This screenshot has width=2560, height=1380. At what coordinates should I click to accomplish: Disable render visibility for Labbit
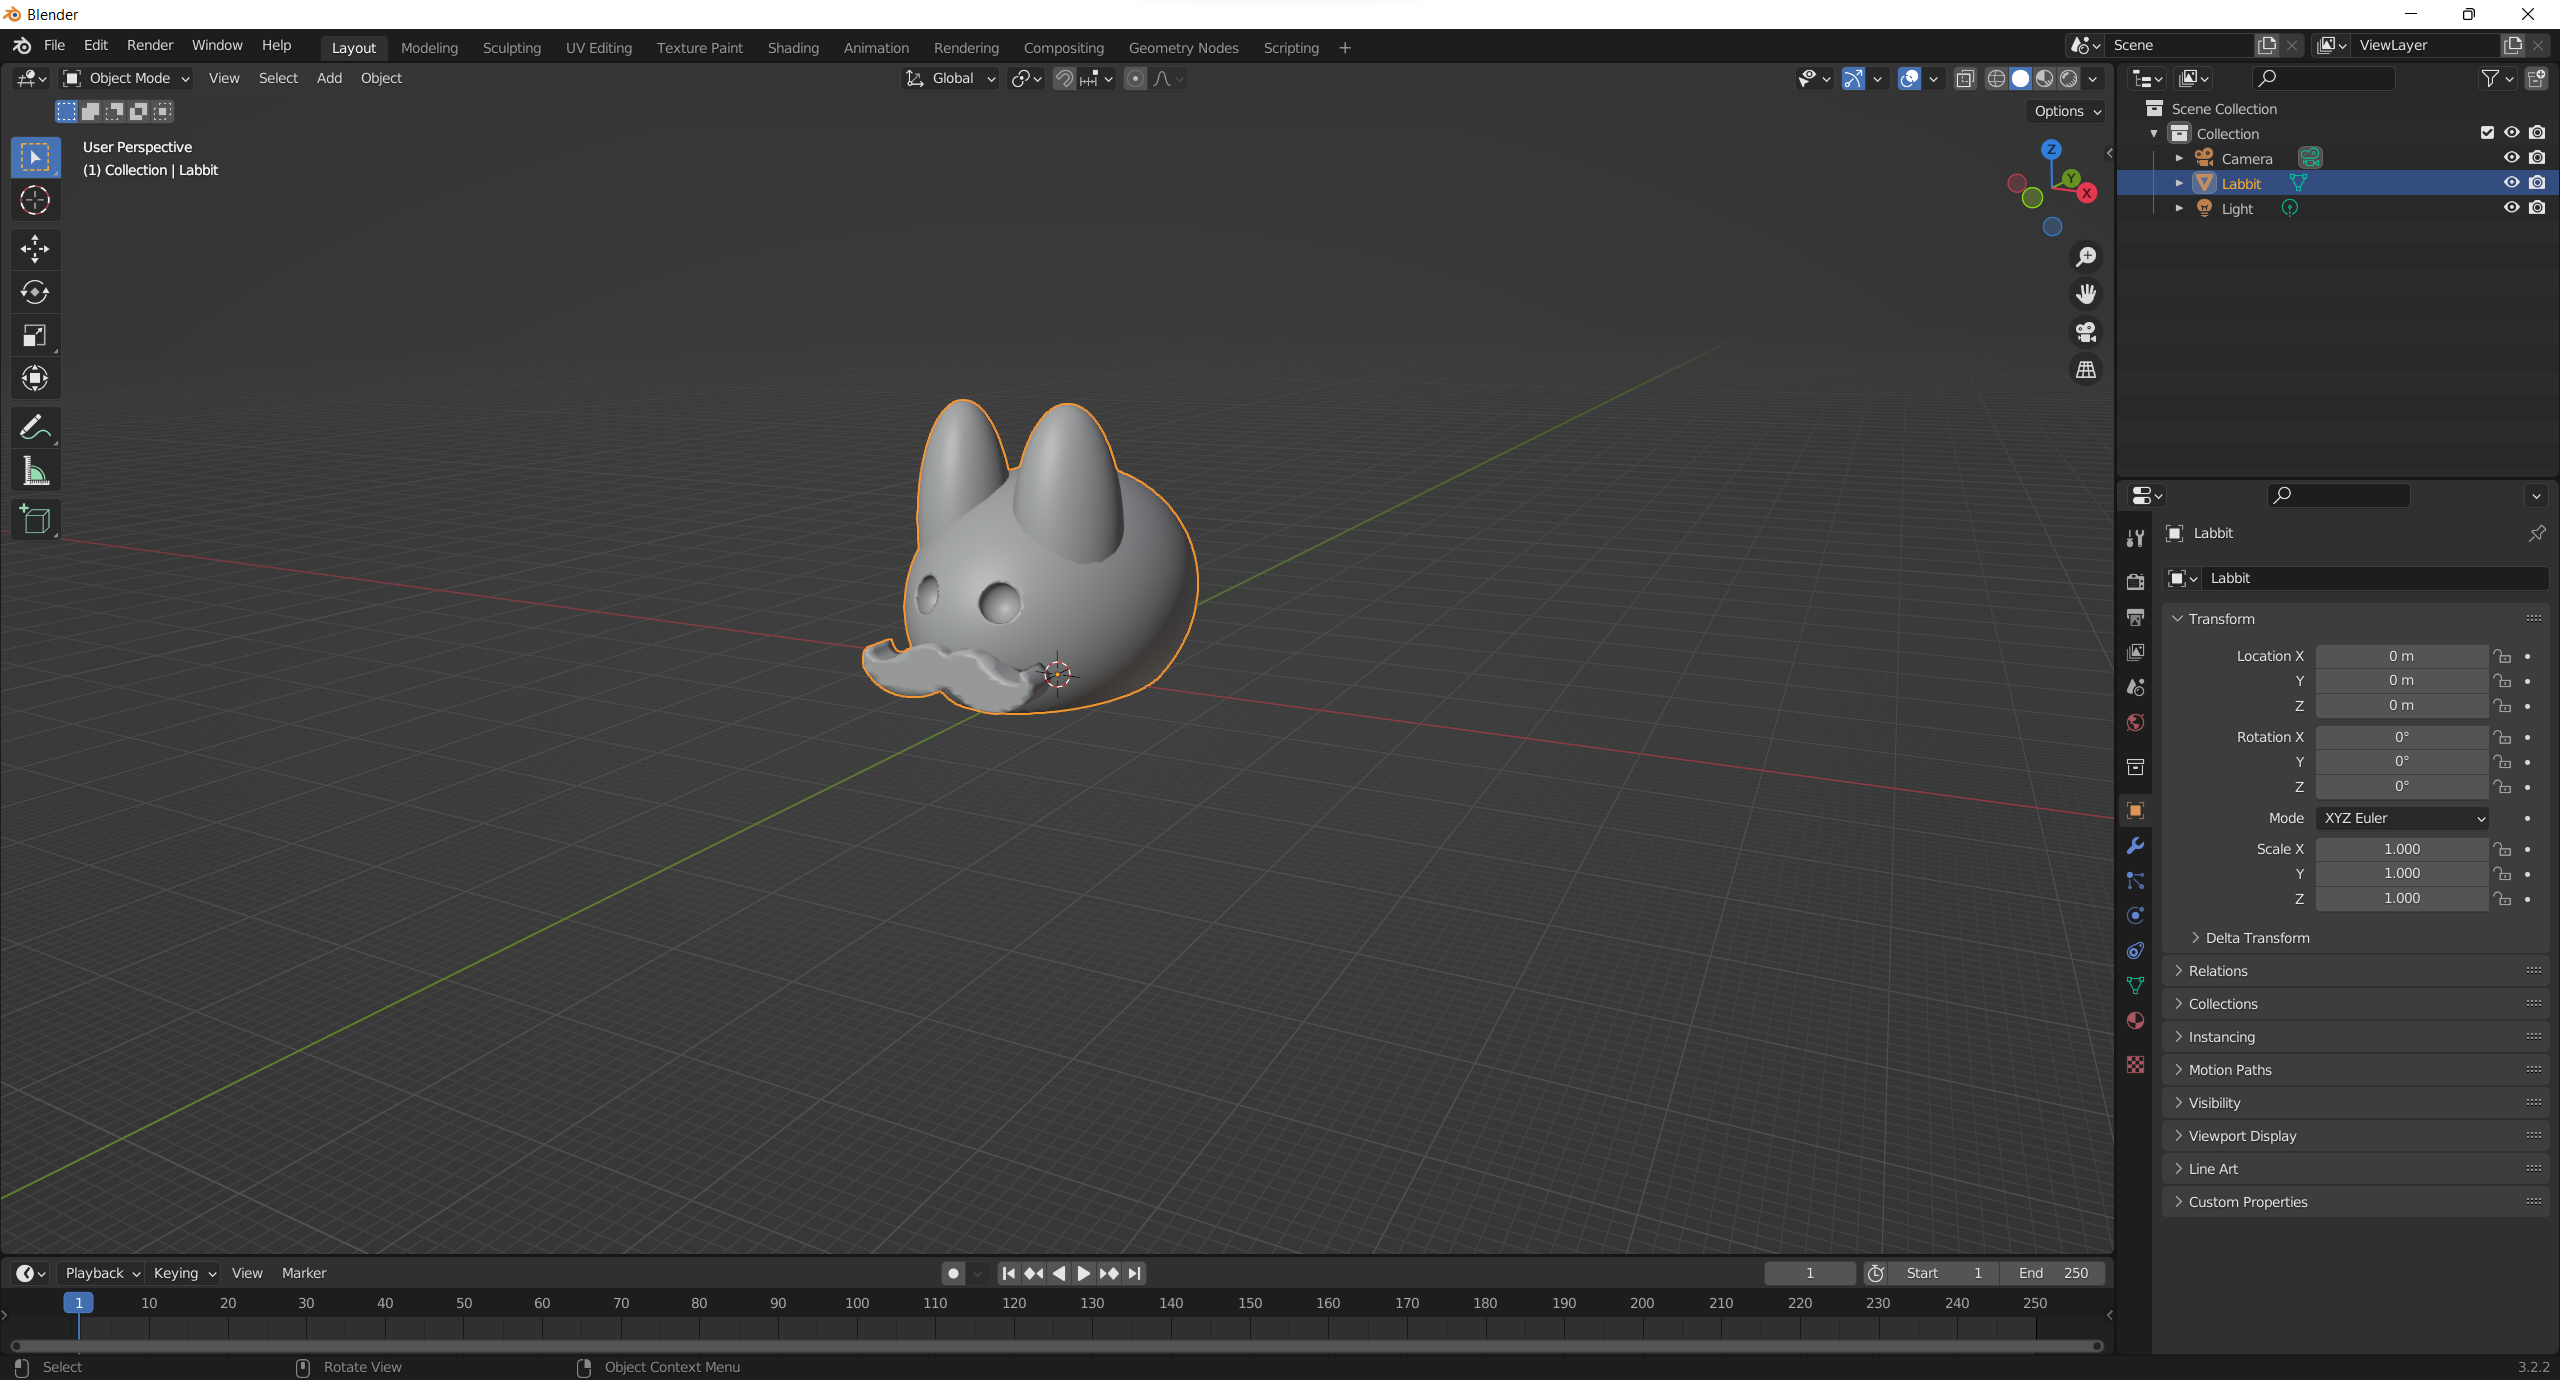[2538, 182]
